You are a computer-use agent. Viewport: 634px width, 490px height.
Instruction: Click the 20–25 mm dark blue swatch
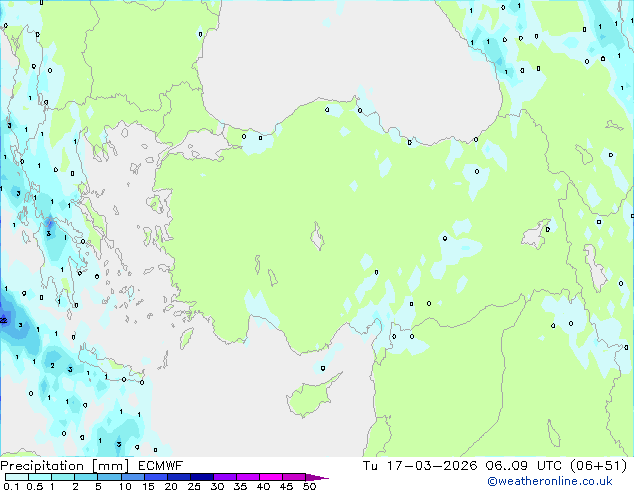(x=178, y=477)
